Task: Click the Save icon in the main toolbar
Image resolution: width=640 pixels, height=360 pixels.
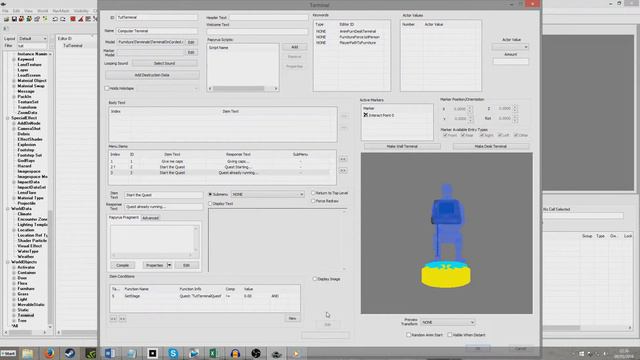Action: (x=14, y=19)
